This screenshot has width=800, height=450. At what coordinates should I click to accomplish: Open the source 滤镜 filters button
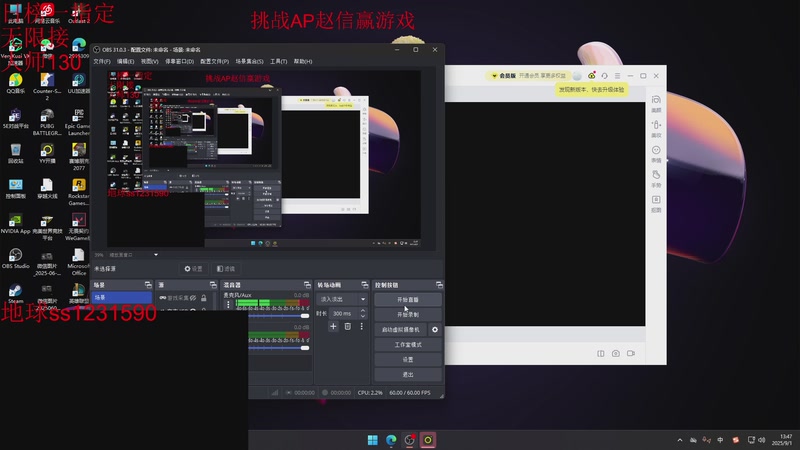point(226,268)
